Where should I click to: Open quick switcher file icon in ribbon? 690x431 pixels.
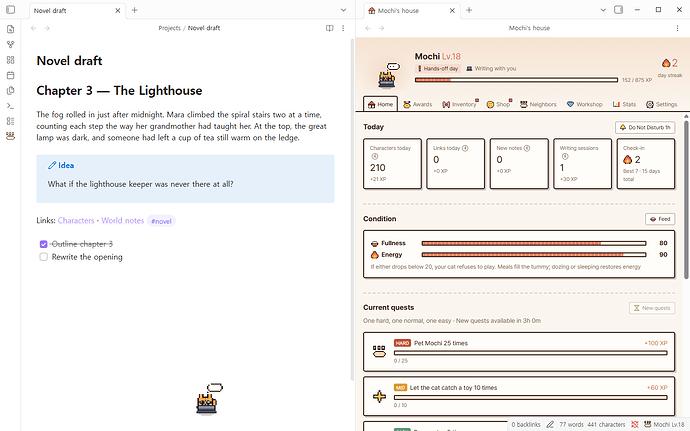pos(11,29)
